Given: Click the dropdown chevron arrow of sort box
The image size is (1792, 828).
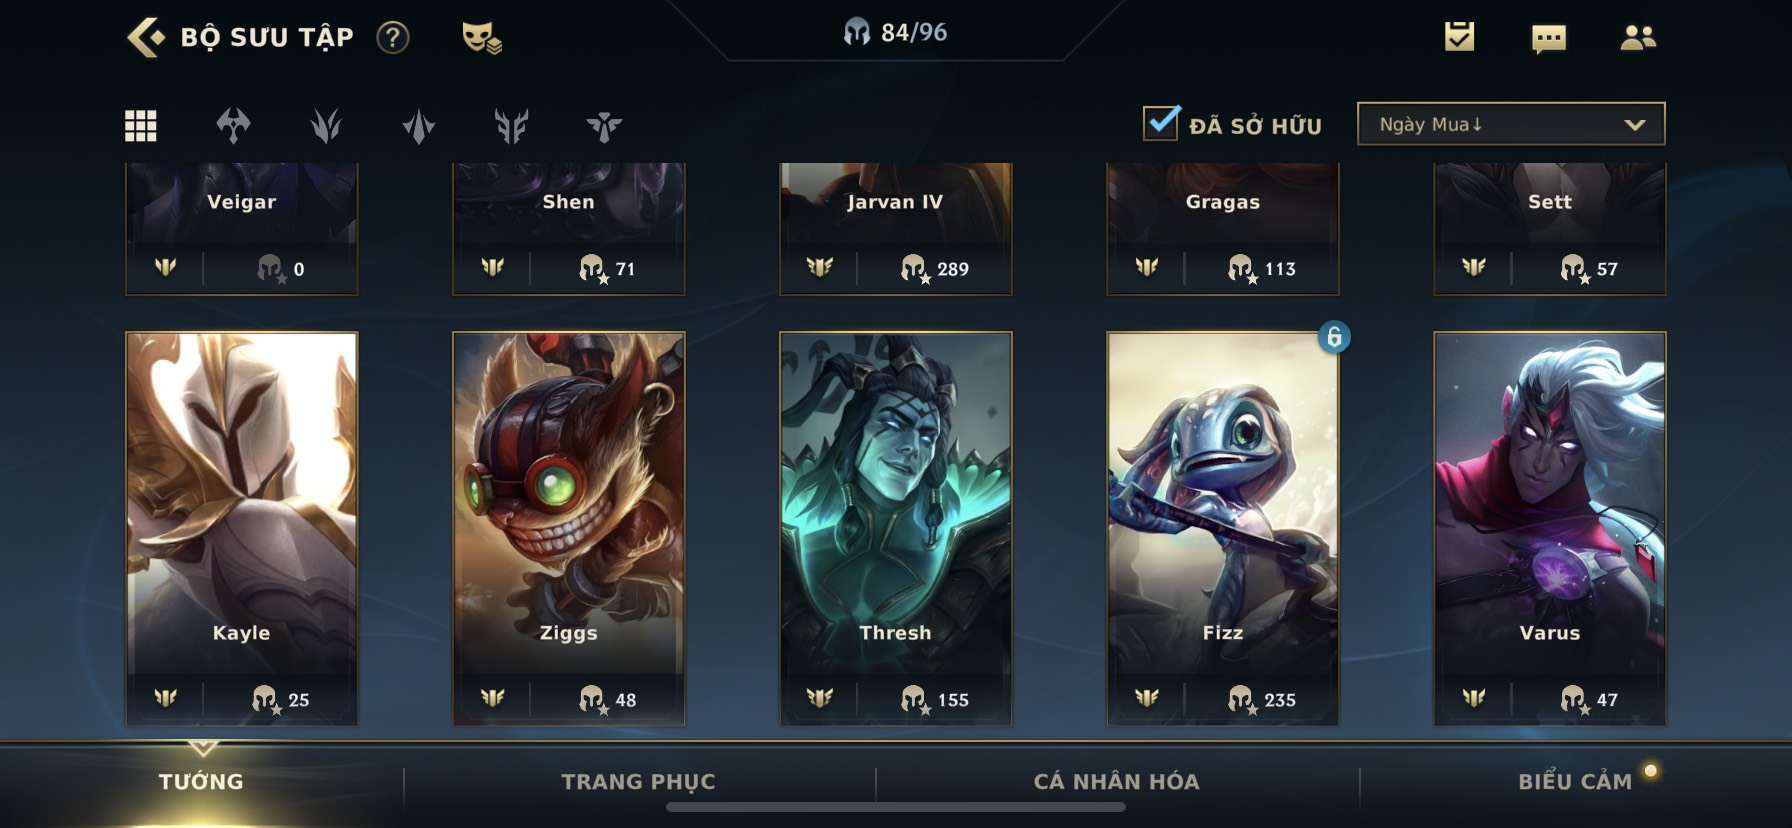Looking at the screenshot, I should pyautogui.click(x=1635, y=125).
